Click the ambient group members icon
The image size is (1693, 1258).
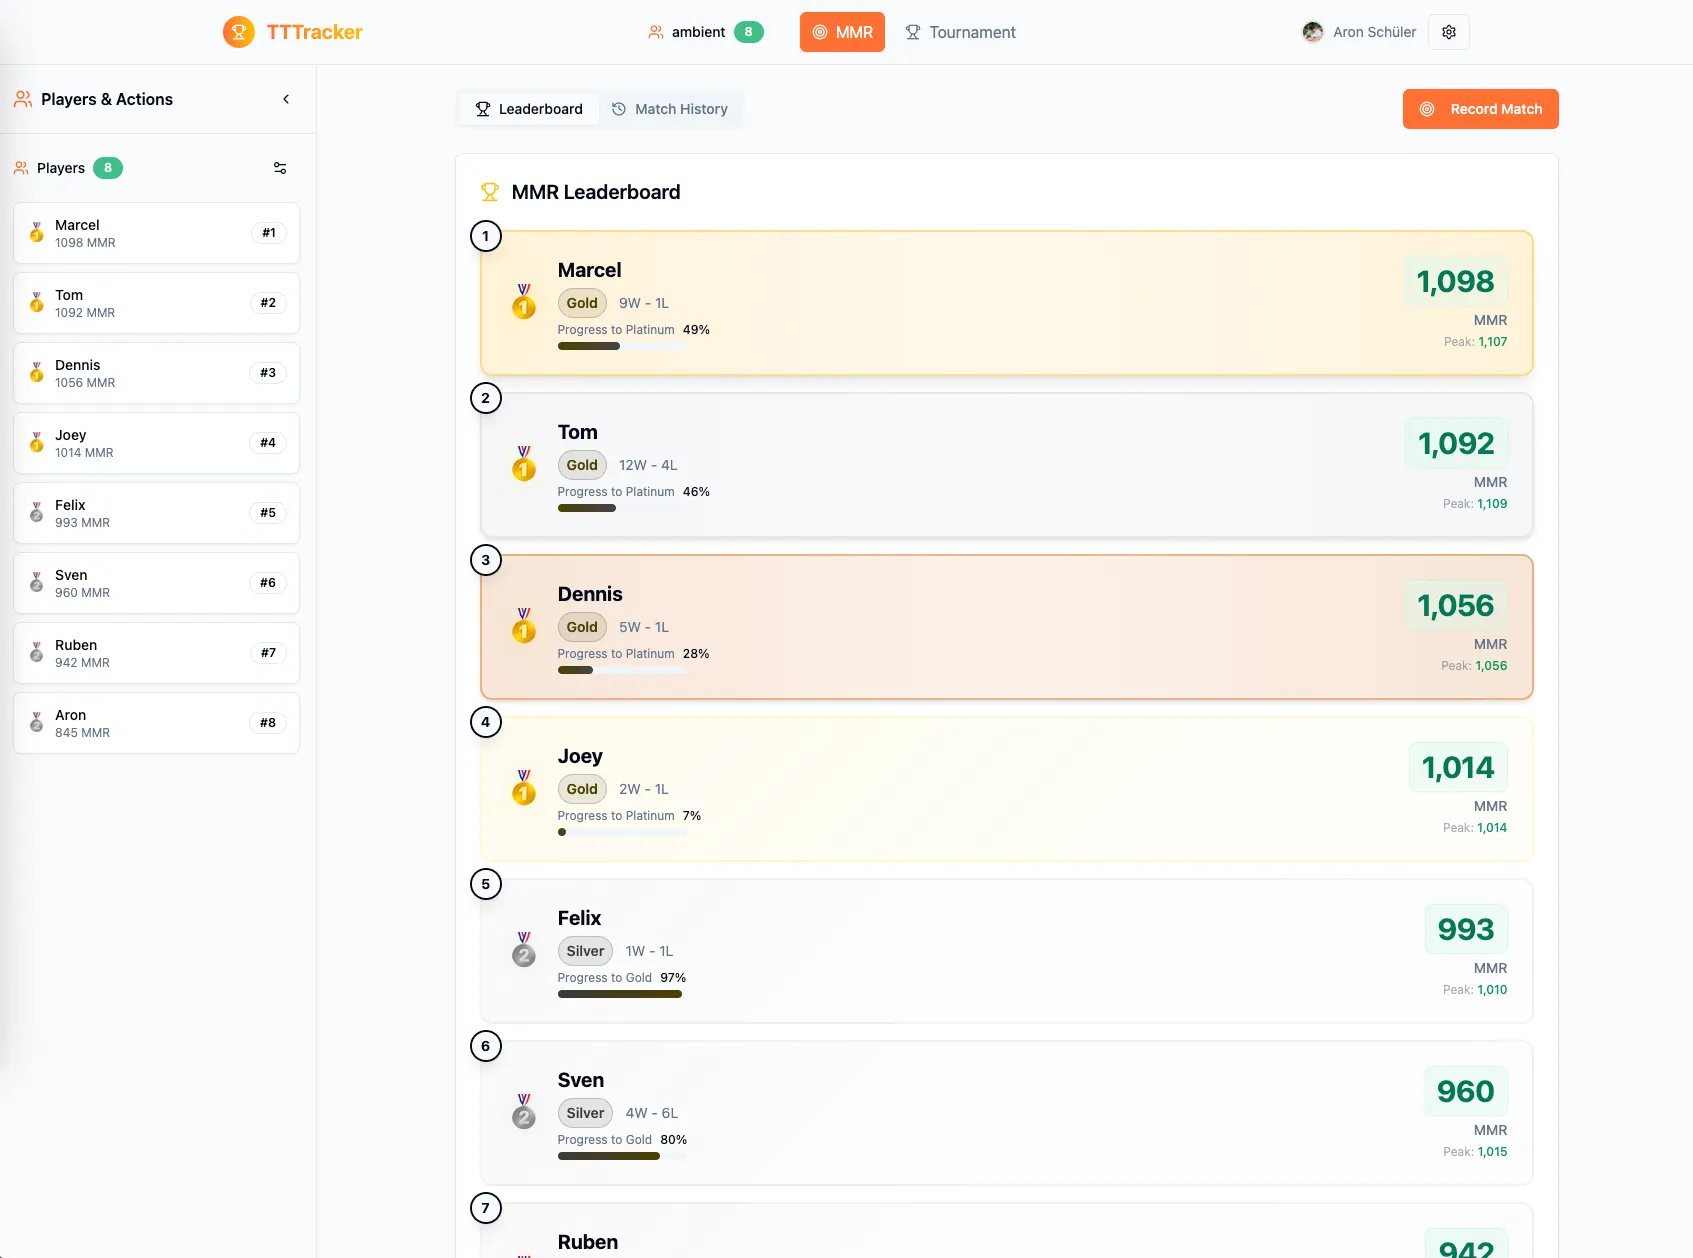click(656, 32)
